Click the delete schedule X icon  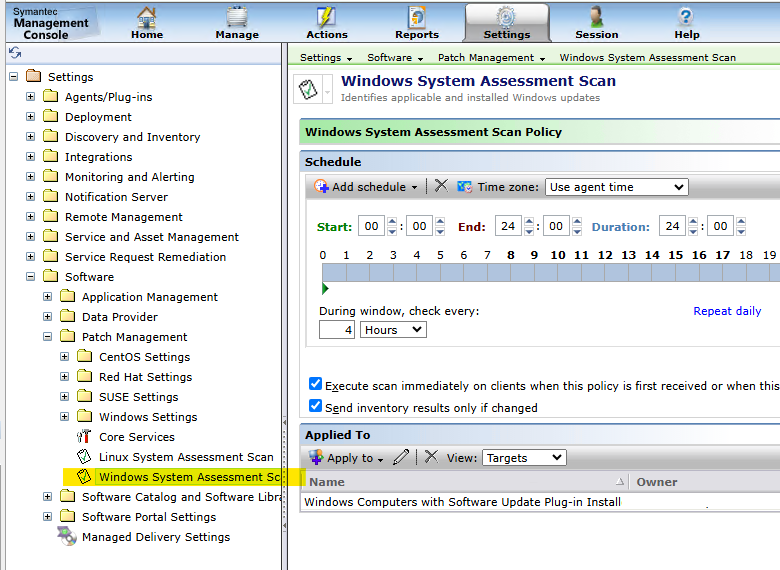coord(441,186)
